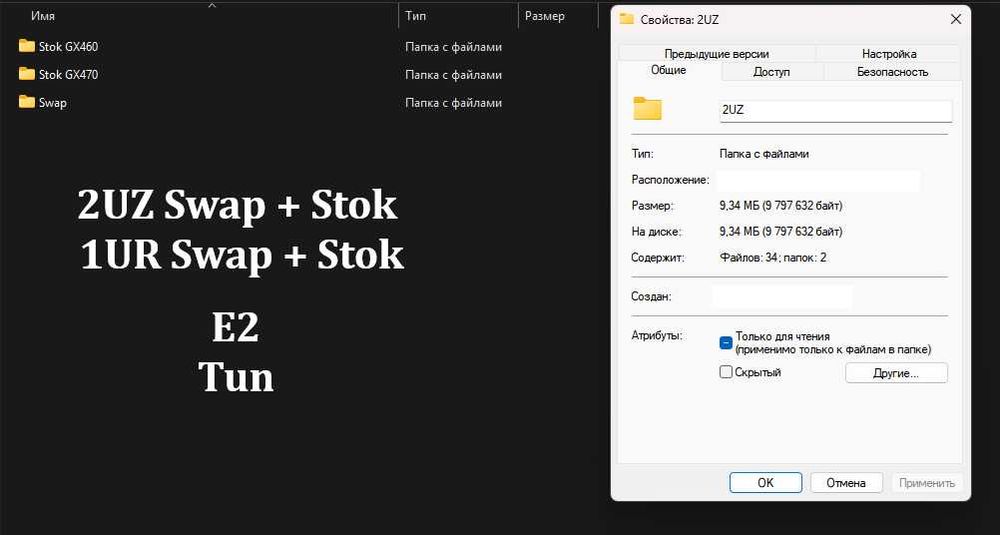Image resolution: width=1000 pixels, height=535 pixels.
Task: Click the Создан label
Action: pyautogui.click(x=651, y=297)
